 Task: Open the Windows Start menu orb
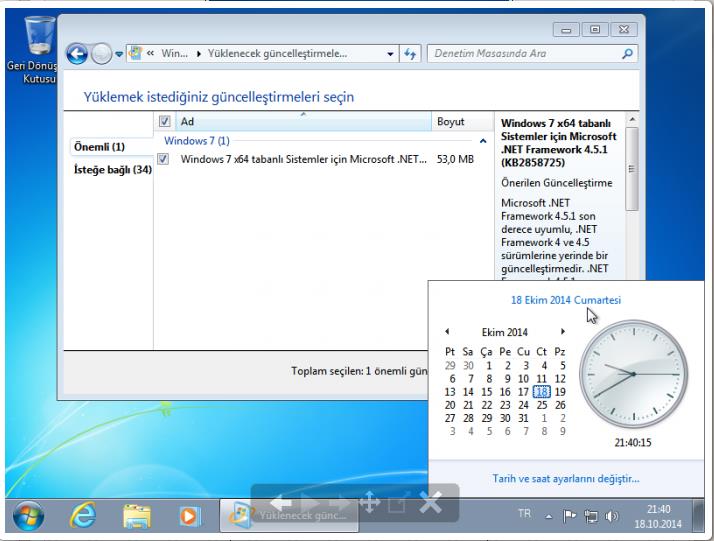pos(28,516)
